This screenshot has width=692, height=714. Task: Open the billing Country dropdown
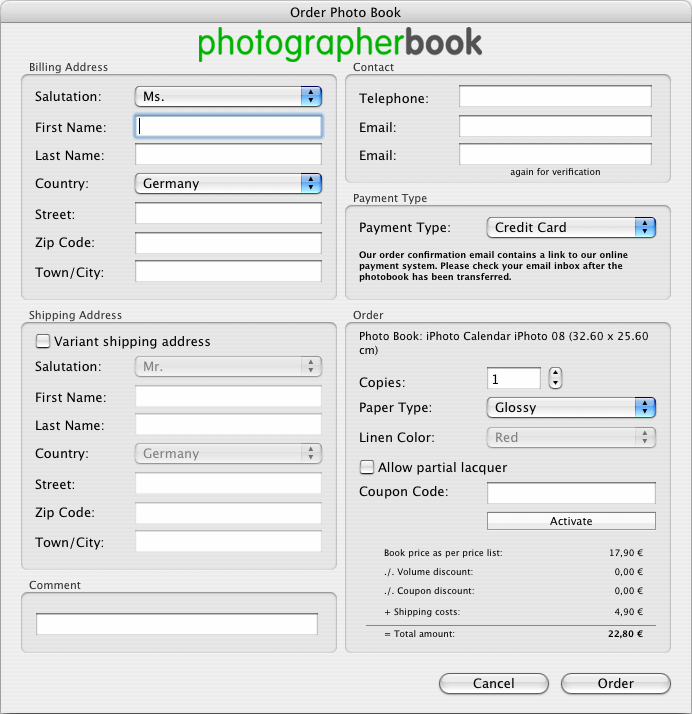click(x=228, y=184)
